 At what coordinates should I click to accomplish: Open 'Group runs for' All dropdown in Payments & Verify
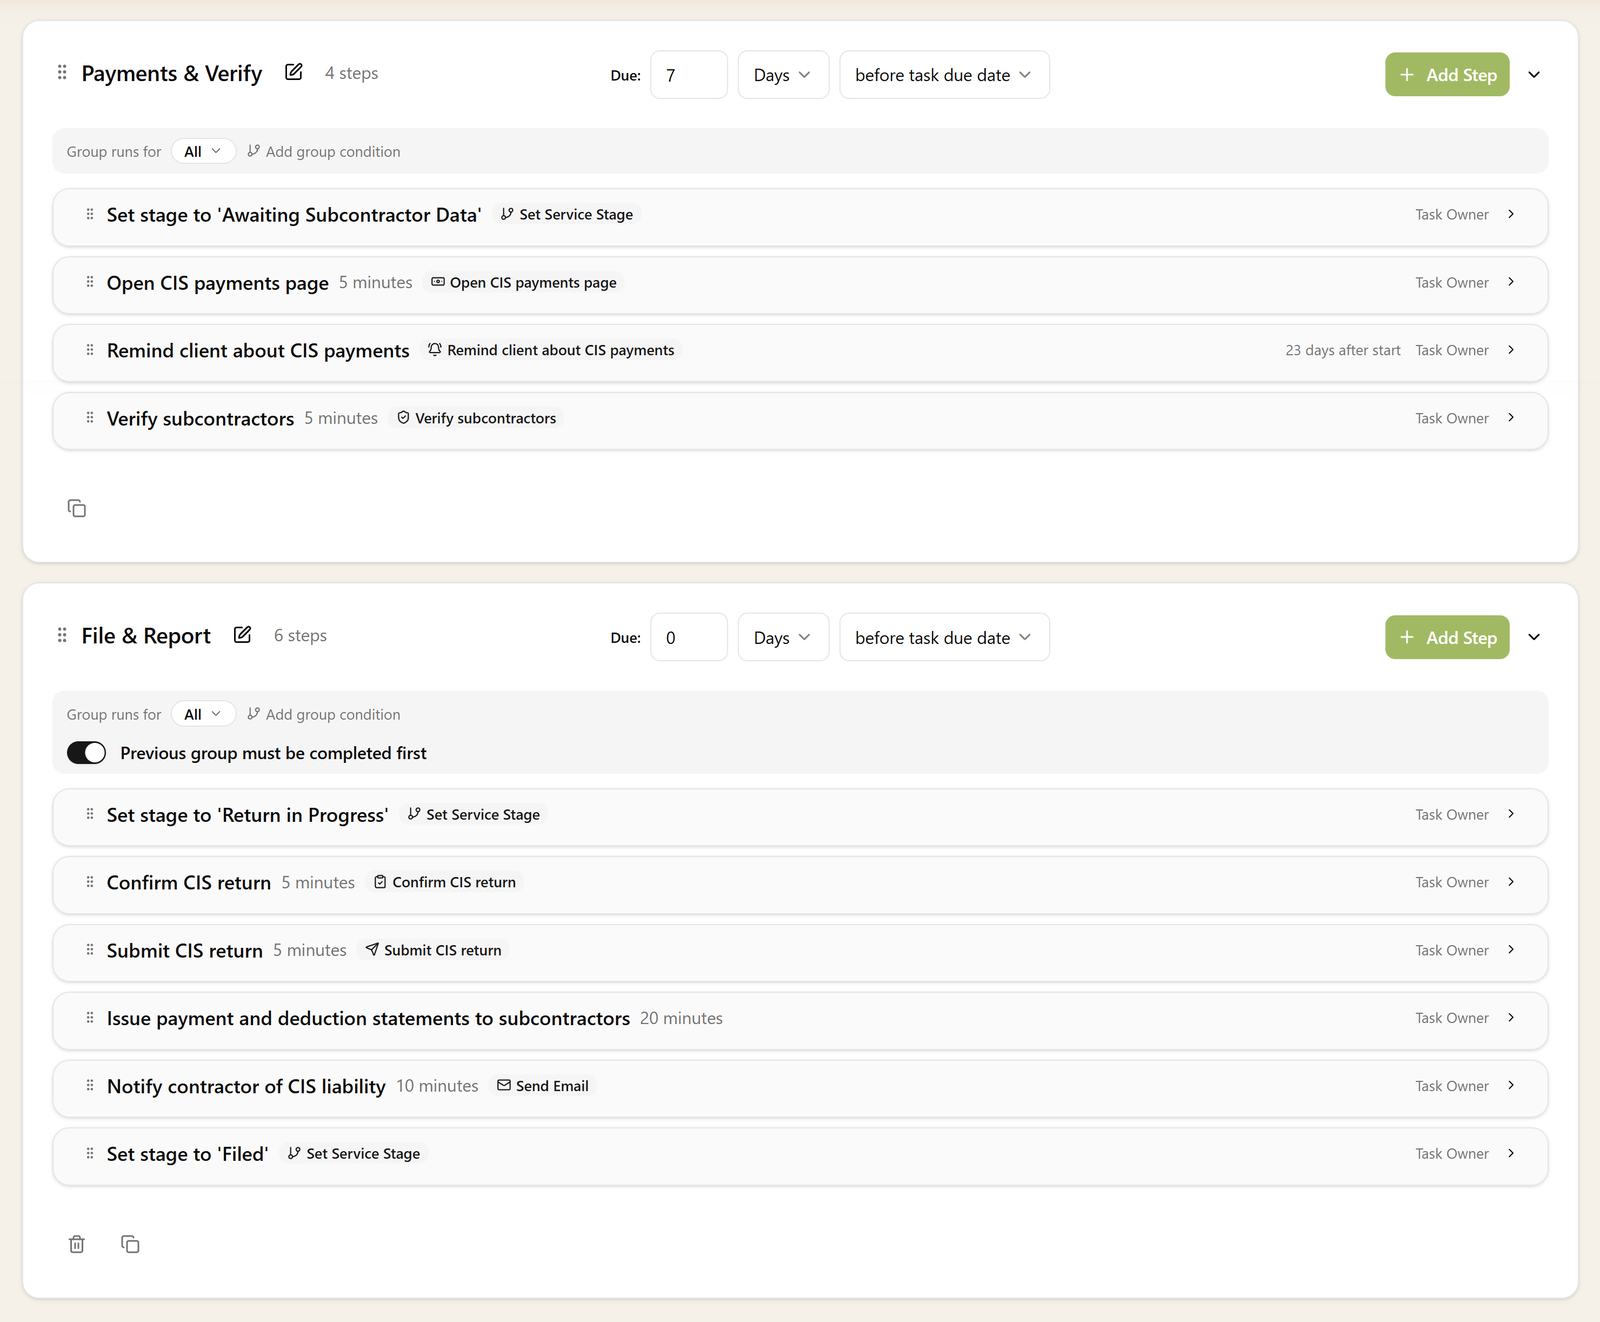click(203, 151)
